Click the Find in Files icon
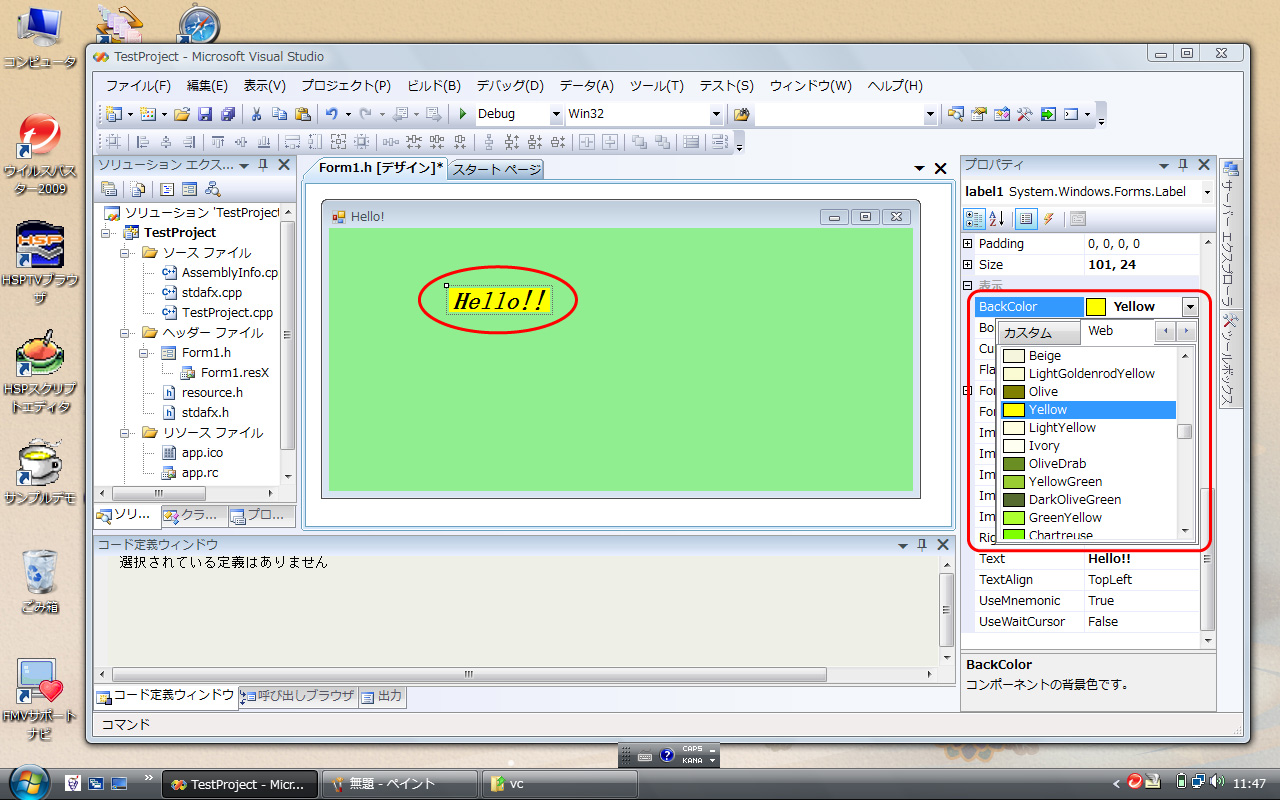This screenshot has height=800, width=1280. tap(741, 114)
